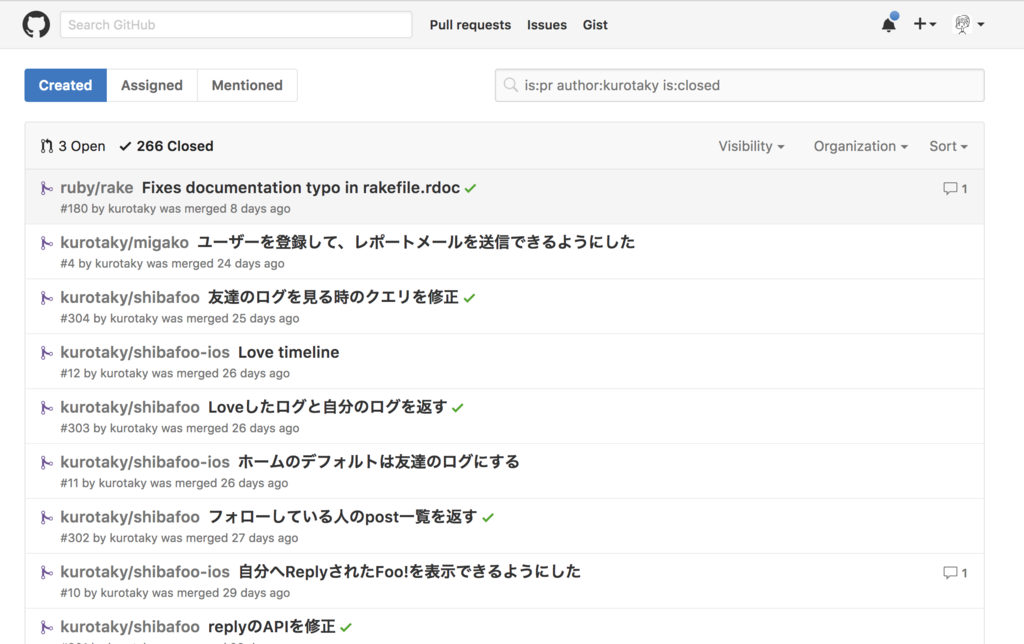Click text "#11 by kurotaky was merged 26 days ago"
Screen dimensions: 1024x644
[174, 483]
